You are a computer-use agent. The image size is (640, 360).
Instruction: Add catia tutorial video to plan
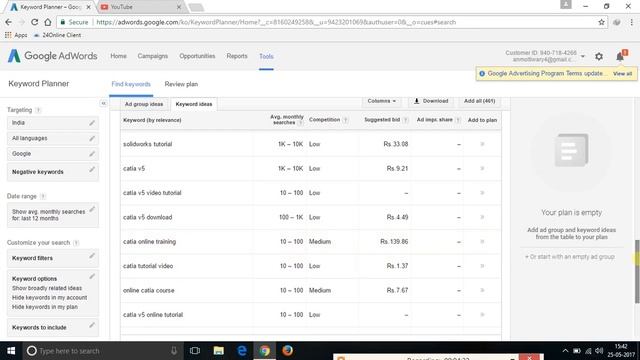[x=482, y=266]
